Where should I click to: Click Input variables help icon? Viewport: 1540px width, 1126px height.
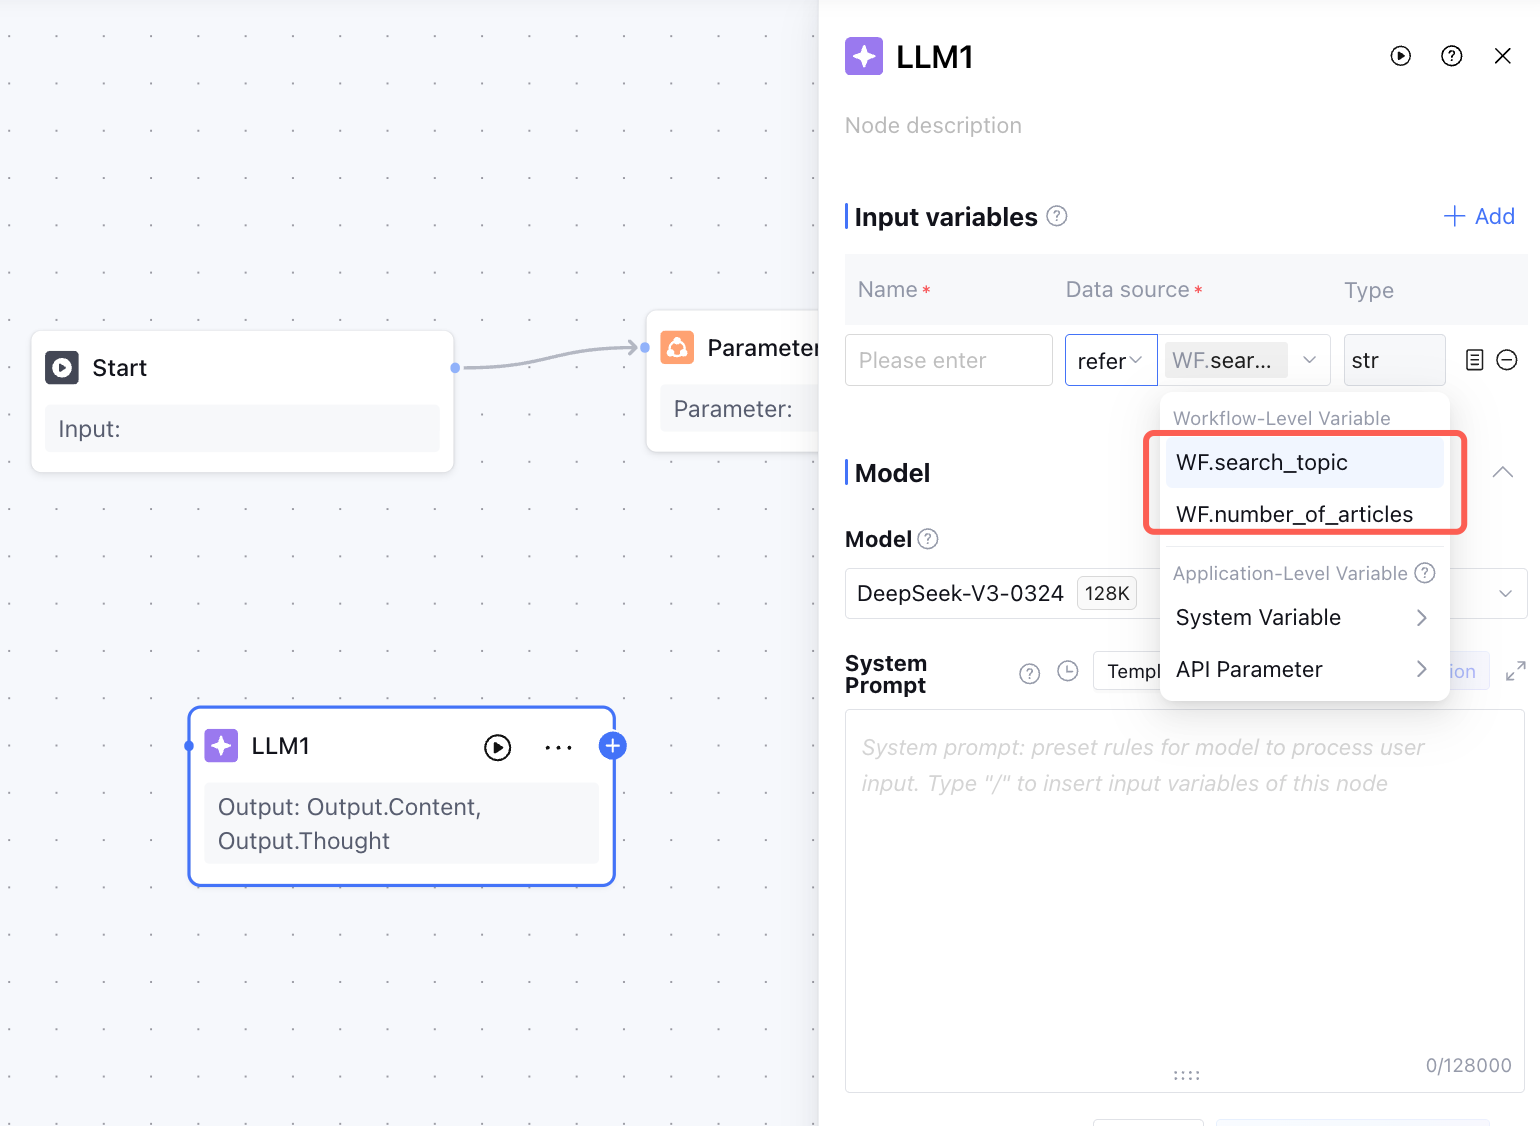1057,216
